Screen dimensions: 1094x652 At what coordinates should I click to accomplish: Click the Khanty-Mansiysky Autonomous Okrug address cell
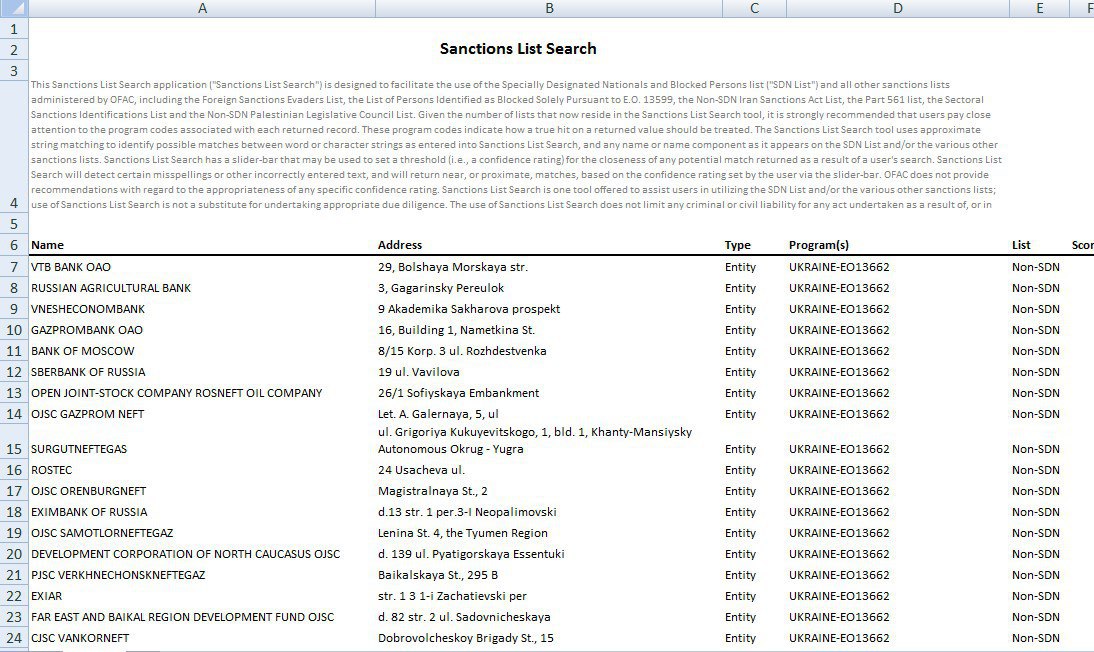pos(549,442)
